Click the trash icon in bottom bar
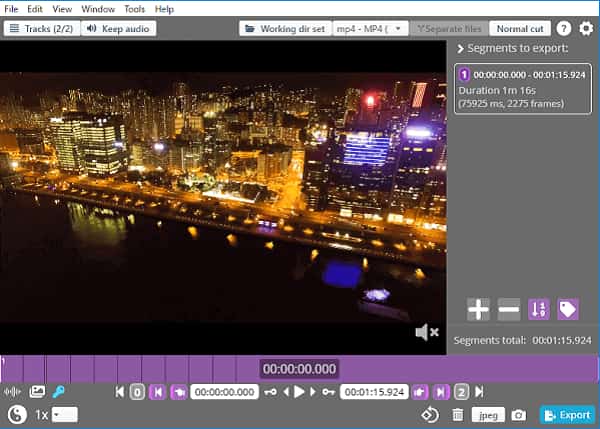Image resolution: width=600 pixels, height=429 pixels. click(458, 414)
